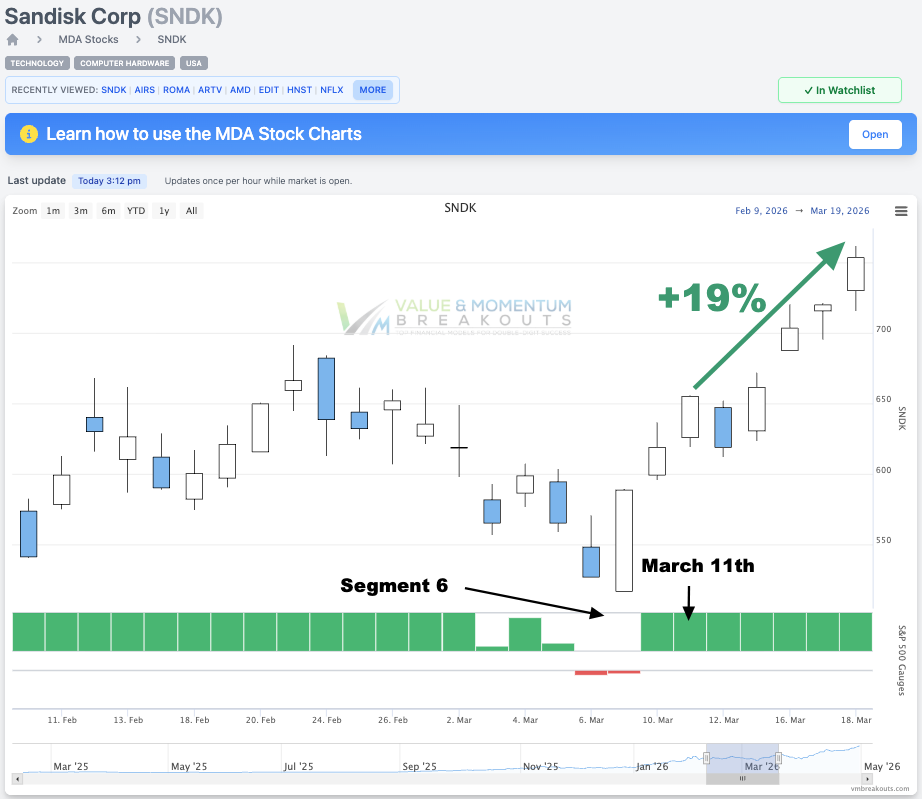The image size is (922, 799).
Task: Click the tall white candlestick near 9 March
Action: point(624,540)
